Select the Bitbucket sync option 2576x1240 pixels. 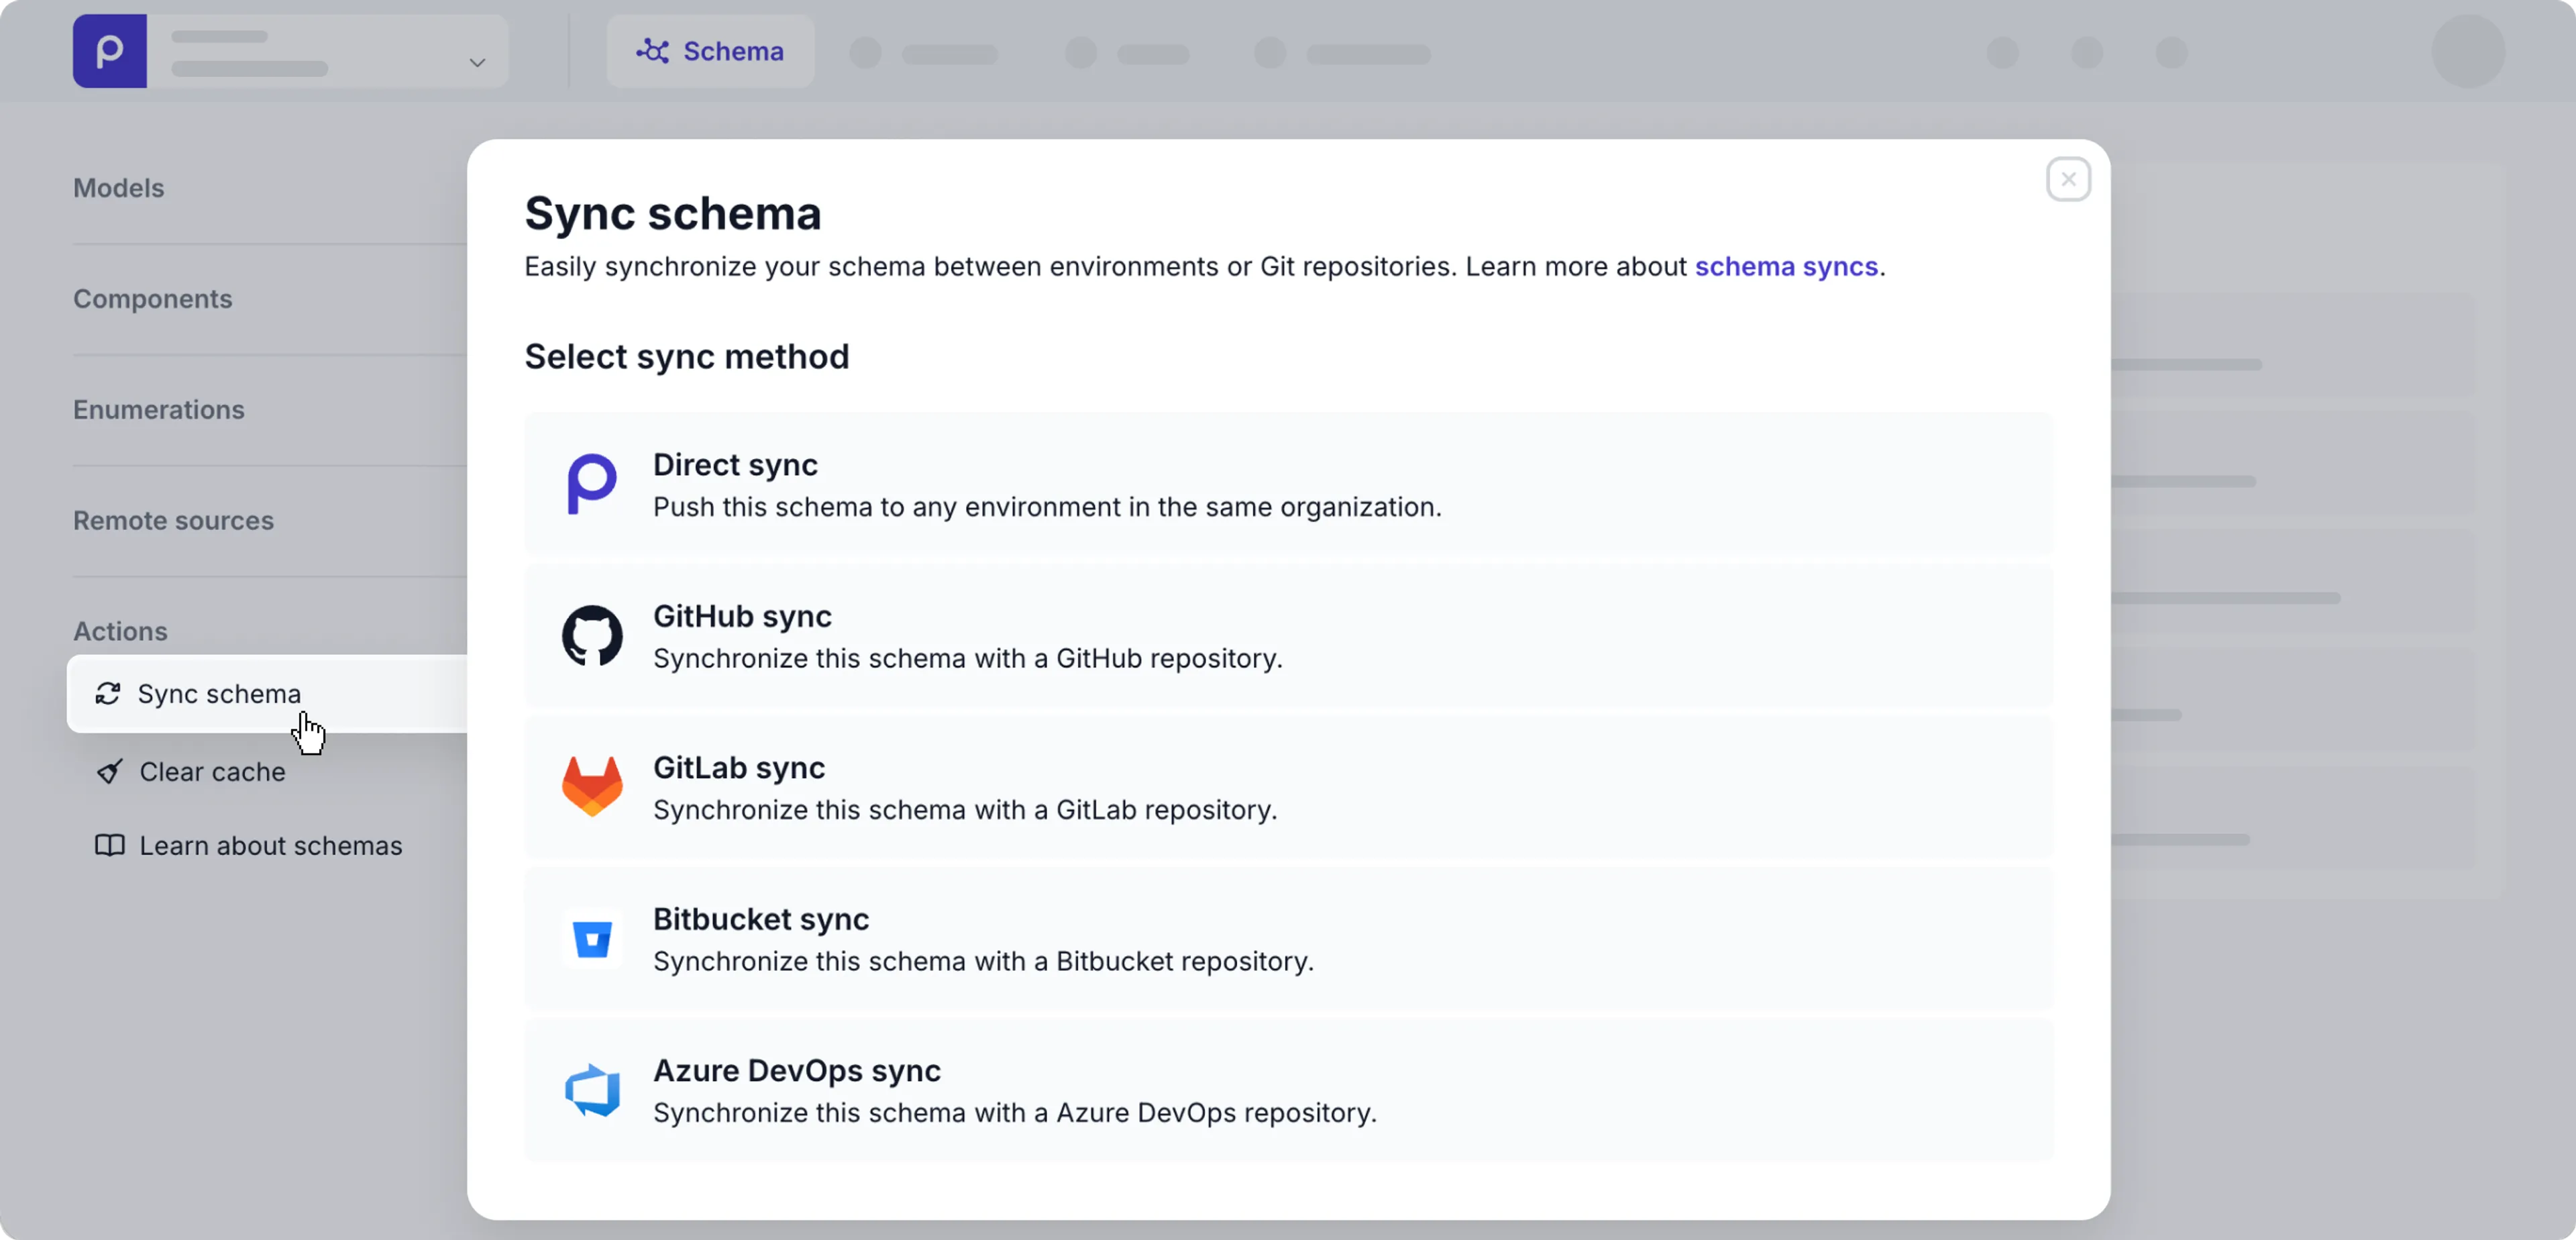[1288, 939]
